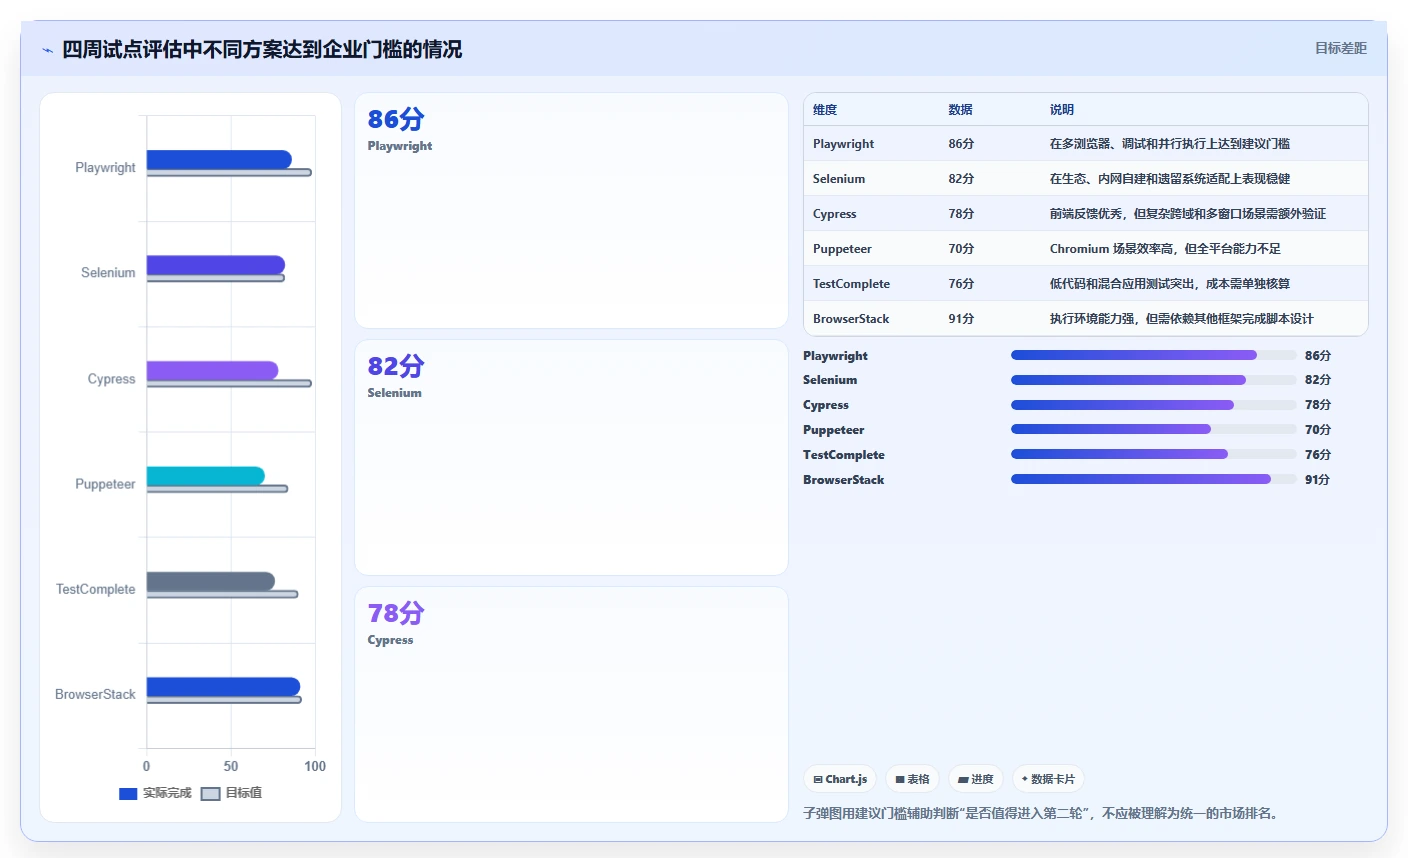The width and height of the screenshot is (1408, 858).
Task: Click the Cypress cell in the table
Action: tap(835, 214)
